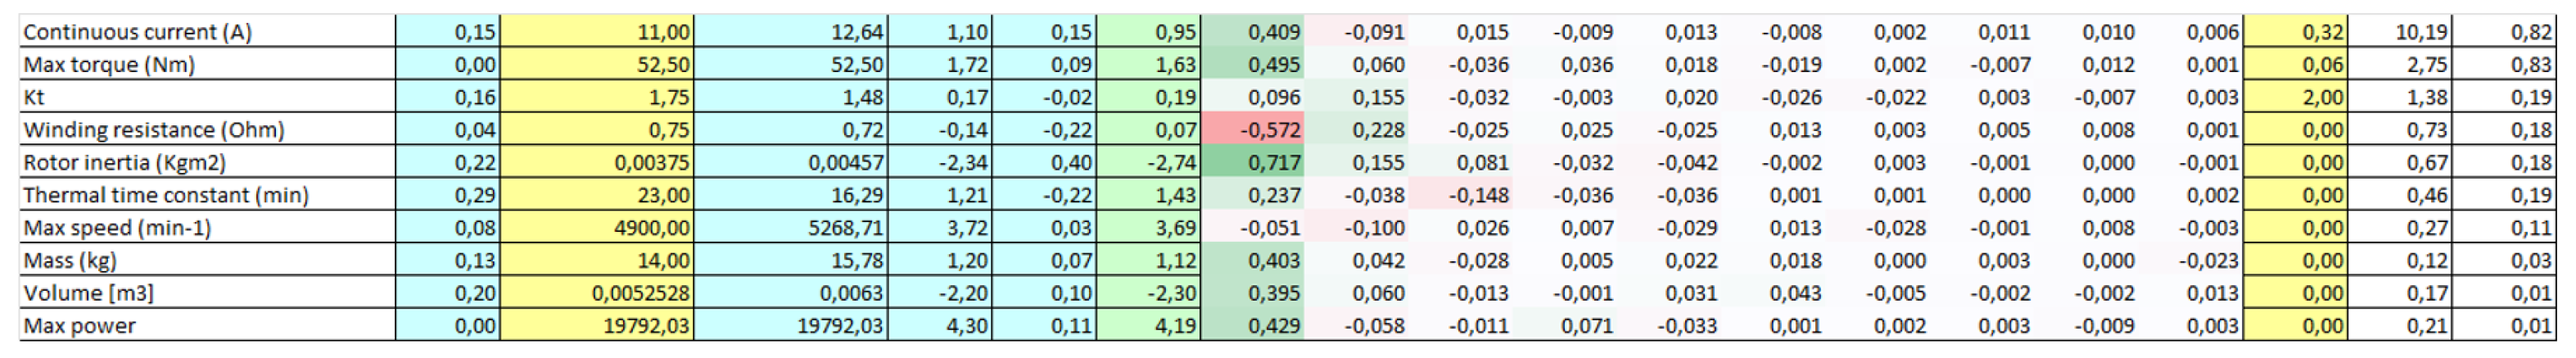The height and width of the screenshot is (358, 2576).
Task: Select the Thermal time constant (min) cell
Action: (x=207, y=195)
